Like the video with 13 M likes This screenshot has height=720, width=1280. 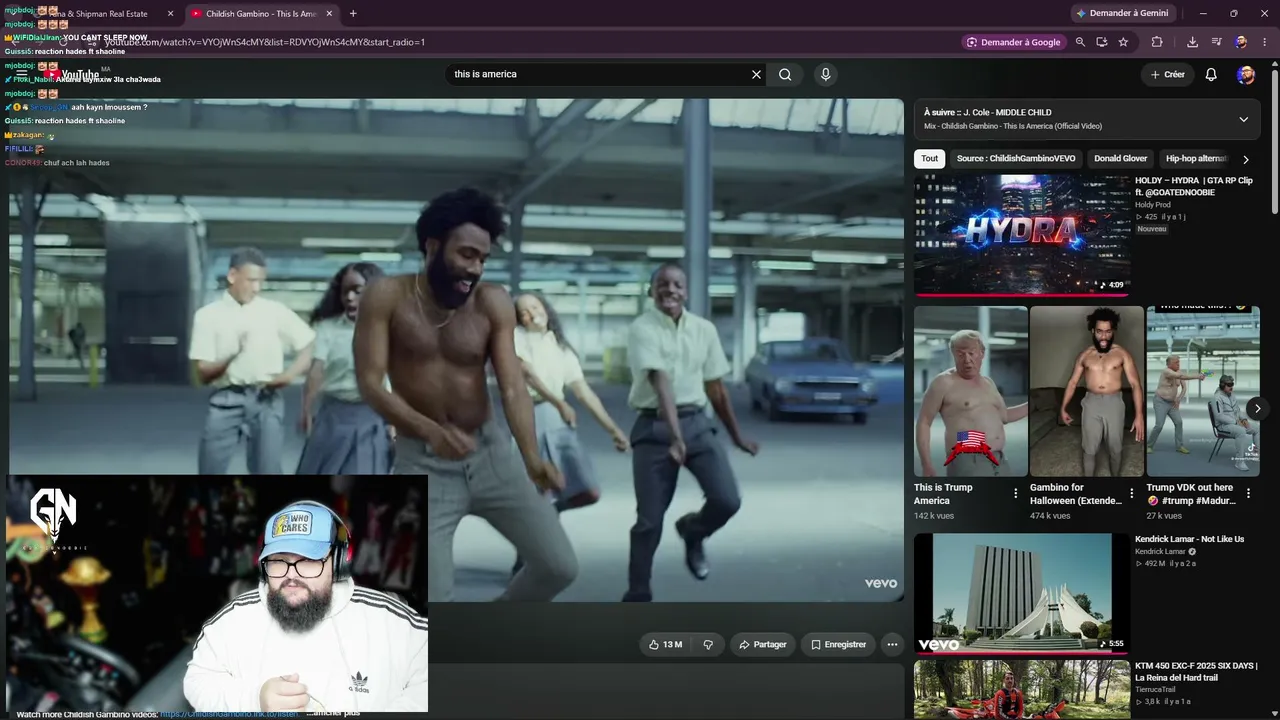665,645
